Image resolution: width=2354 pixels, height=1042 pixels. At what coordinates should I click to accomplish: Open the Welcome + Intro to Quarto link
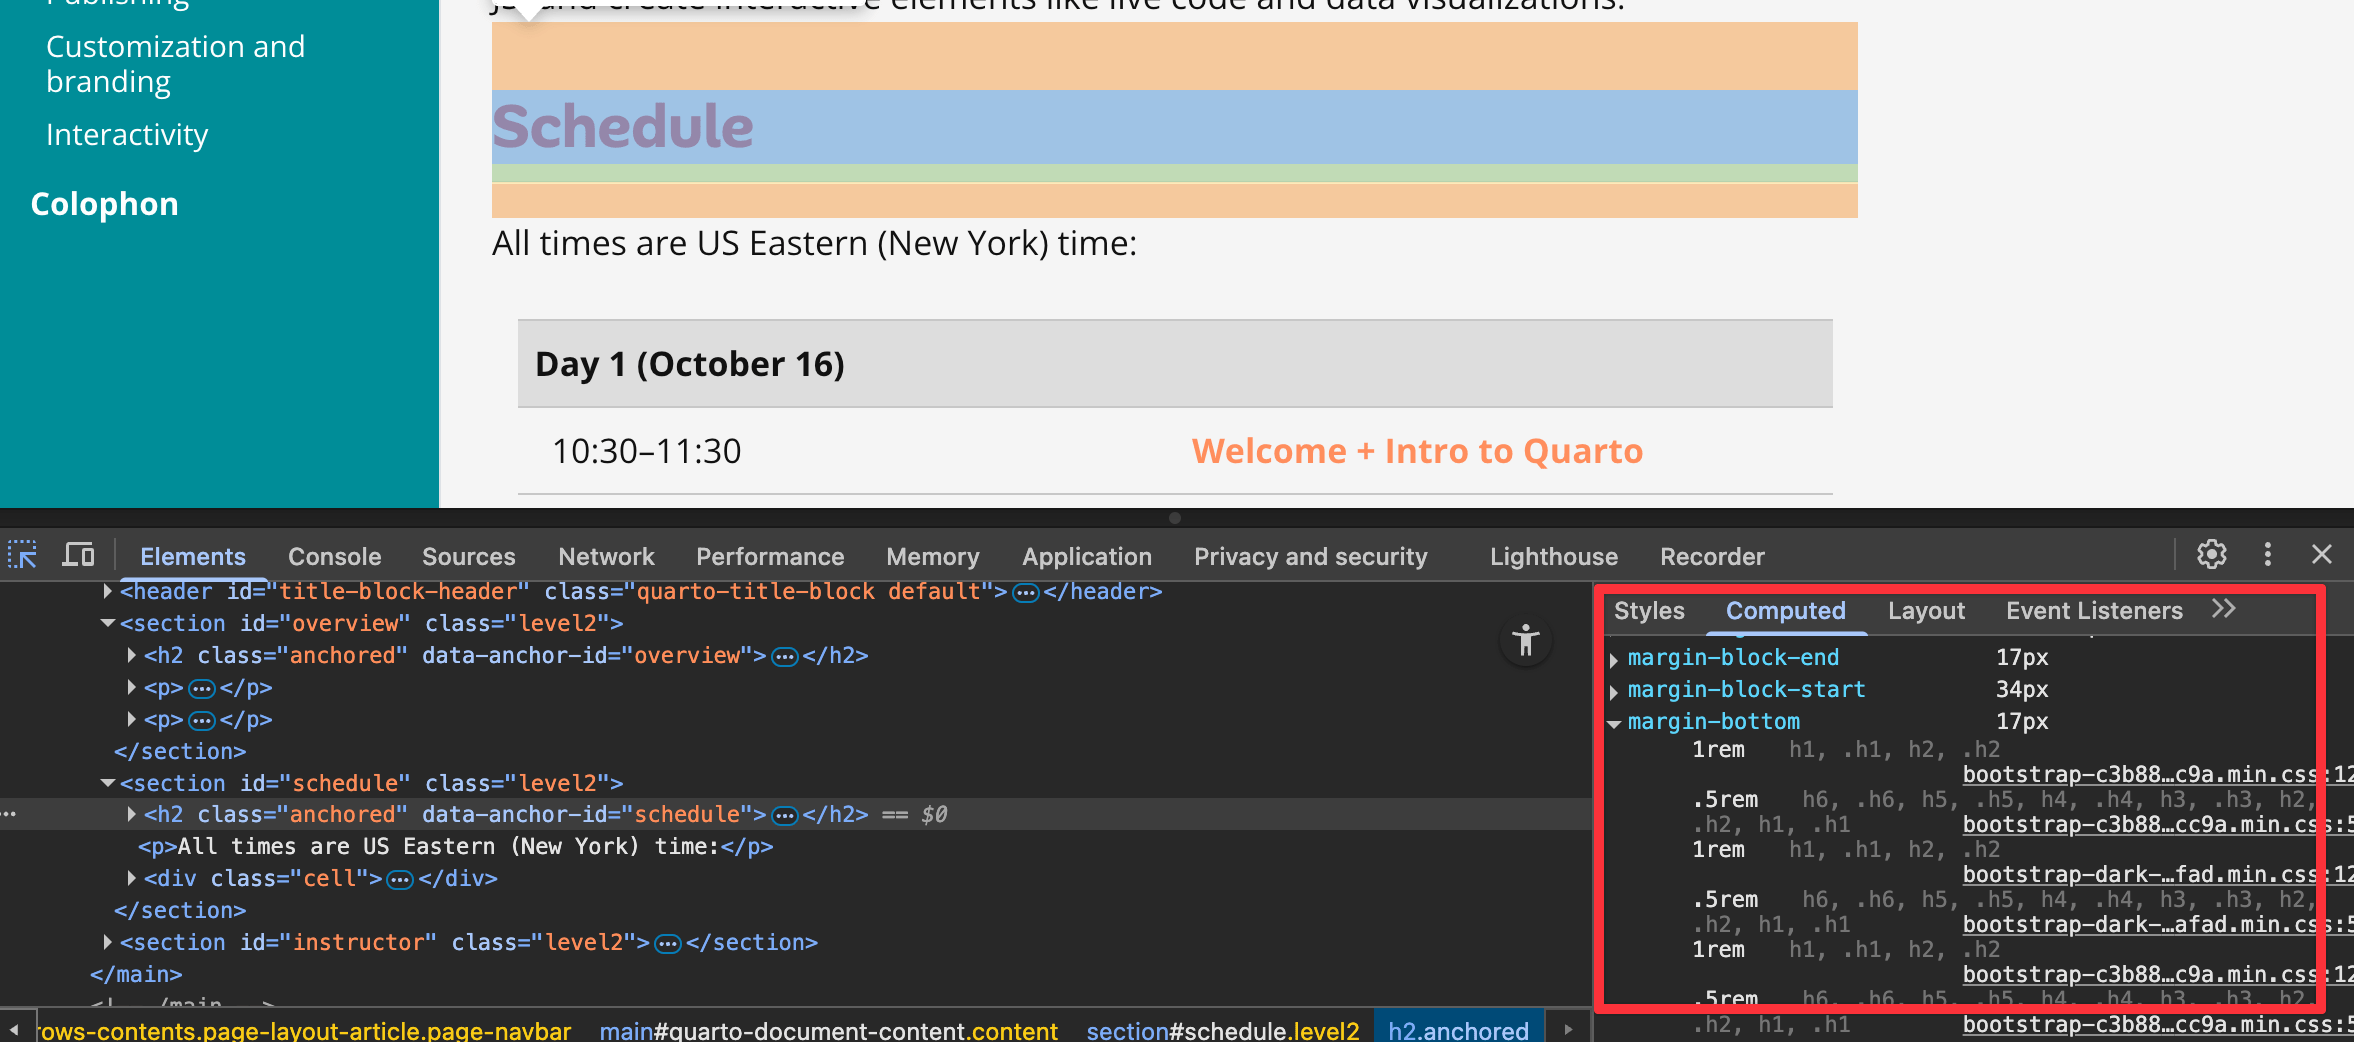(1417, 451)
